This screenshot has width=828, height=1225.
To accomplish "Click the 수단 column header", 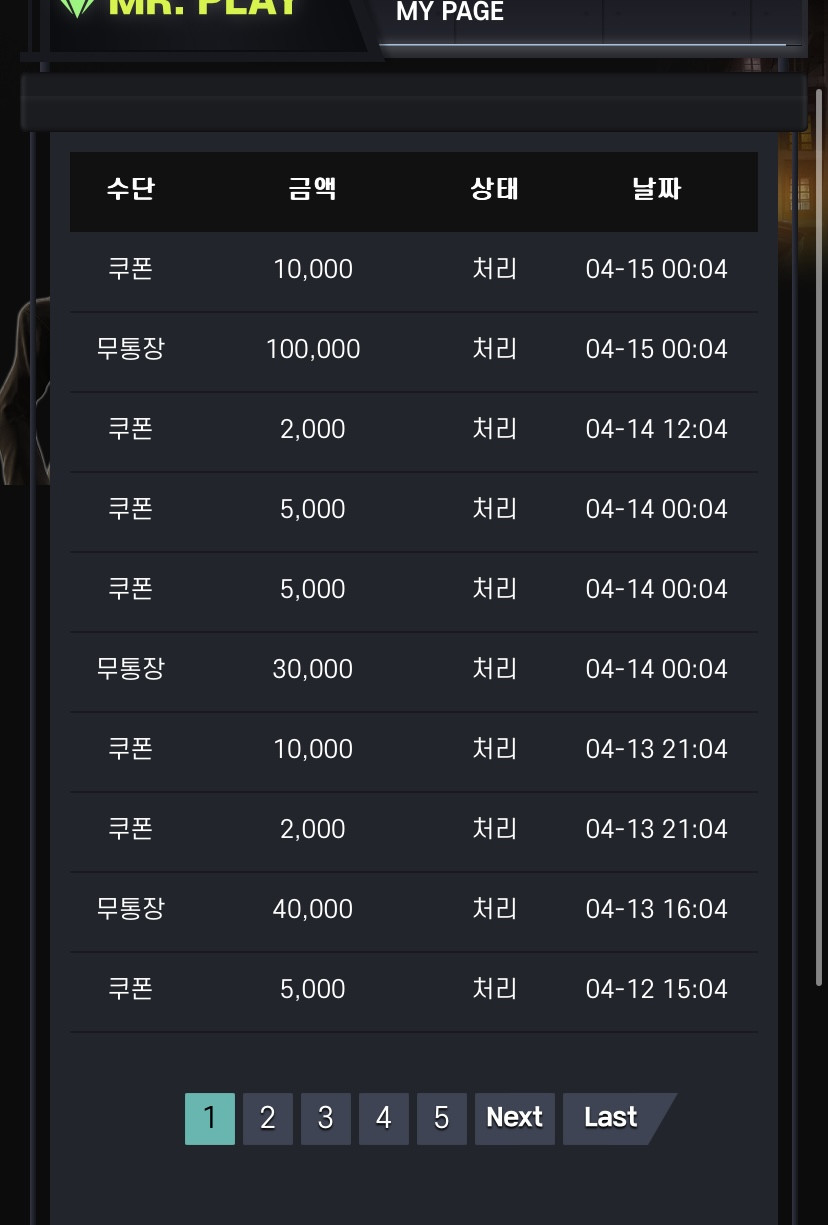I will pos(131,189).
